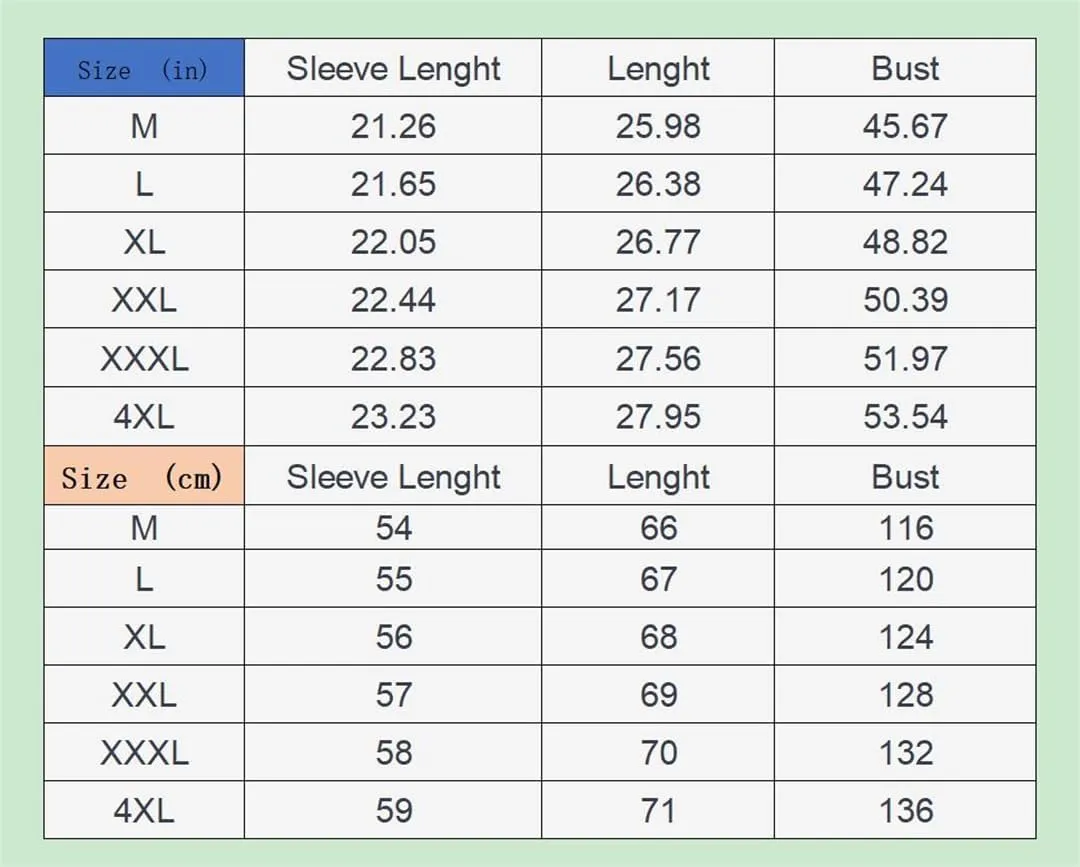This screenshot has height=867, width=1080.
Task: Select the 136 bust cell
Action: [905, 809]
